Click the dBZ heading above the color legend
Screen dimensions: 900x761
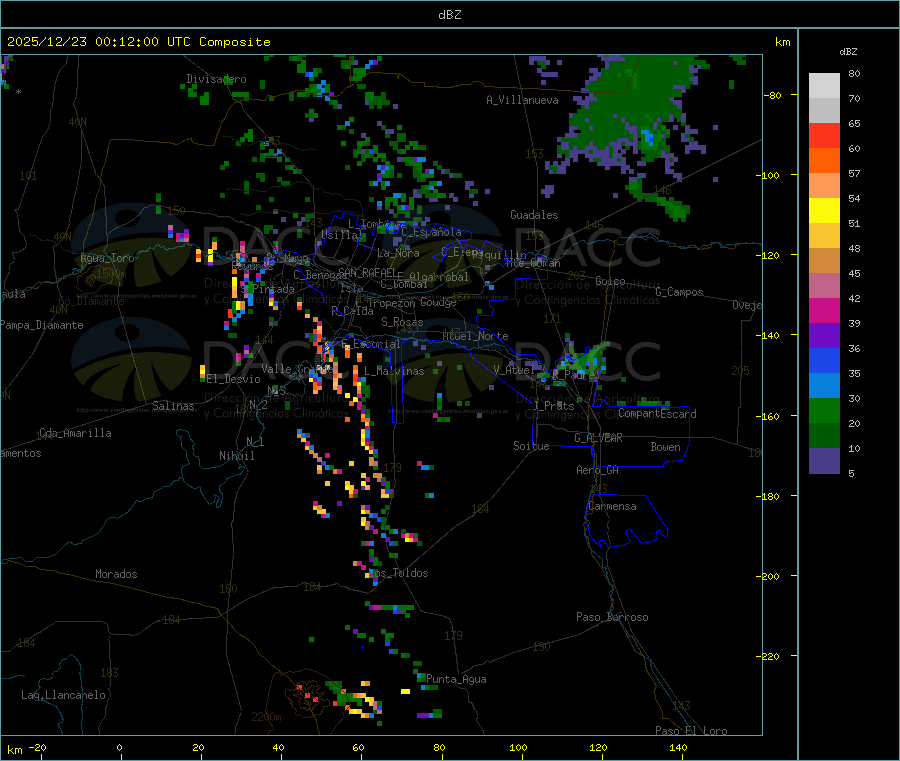click(x=848, y=52)
